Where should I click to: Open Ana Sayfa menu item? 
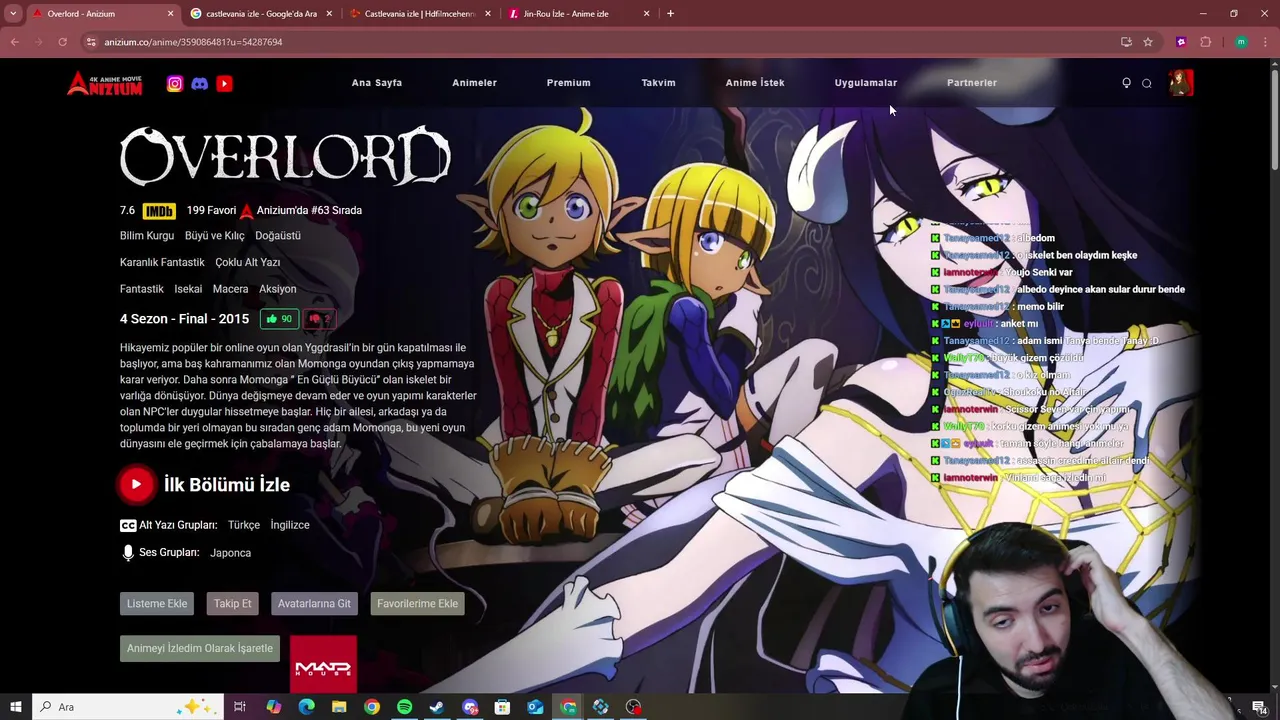point(377,83)
